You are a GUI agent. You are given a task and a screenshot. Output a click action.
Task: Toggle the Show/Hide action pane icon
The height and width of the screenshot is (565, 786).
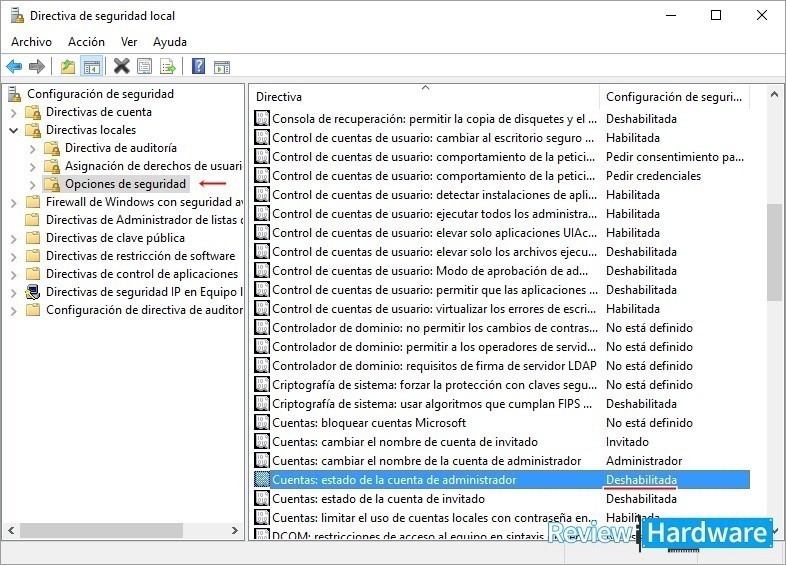222,67
